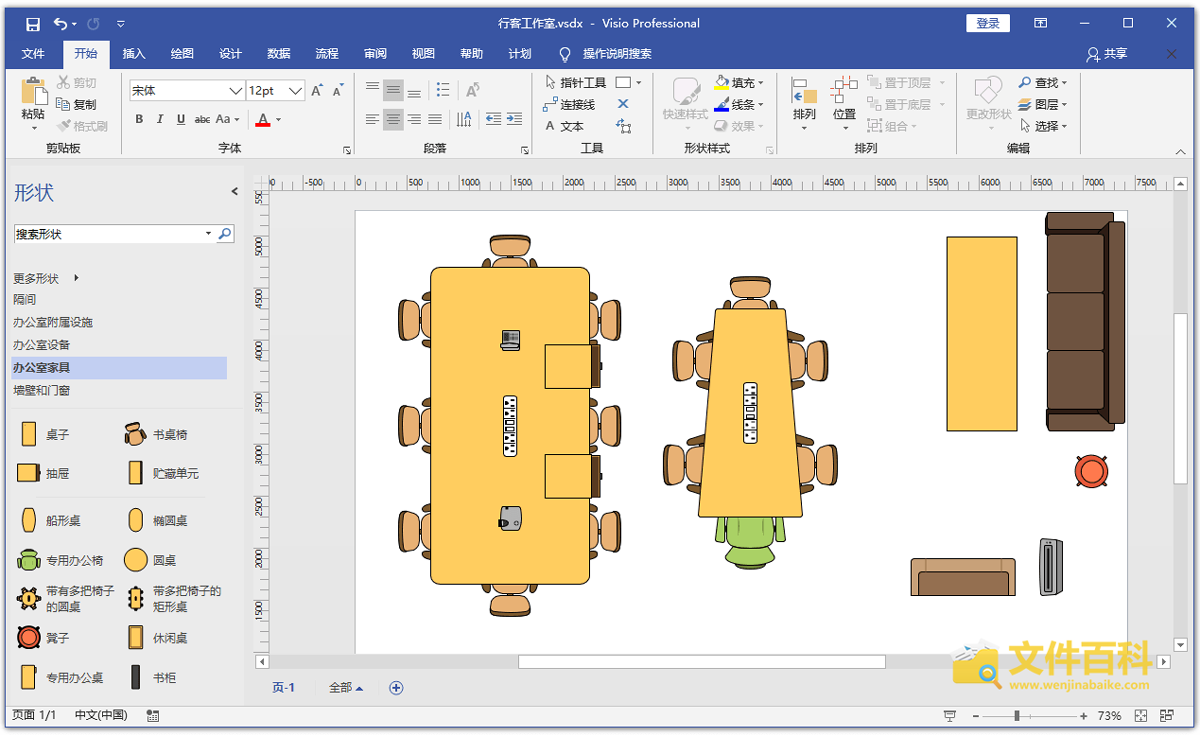Screen dimensions: 1200x737
Task: Toggle Underline formatting
Action: (x=181, y=119)
